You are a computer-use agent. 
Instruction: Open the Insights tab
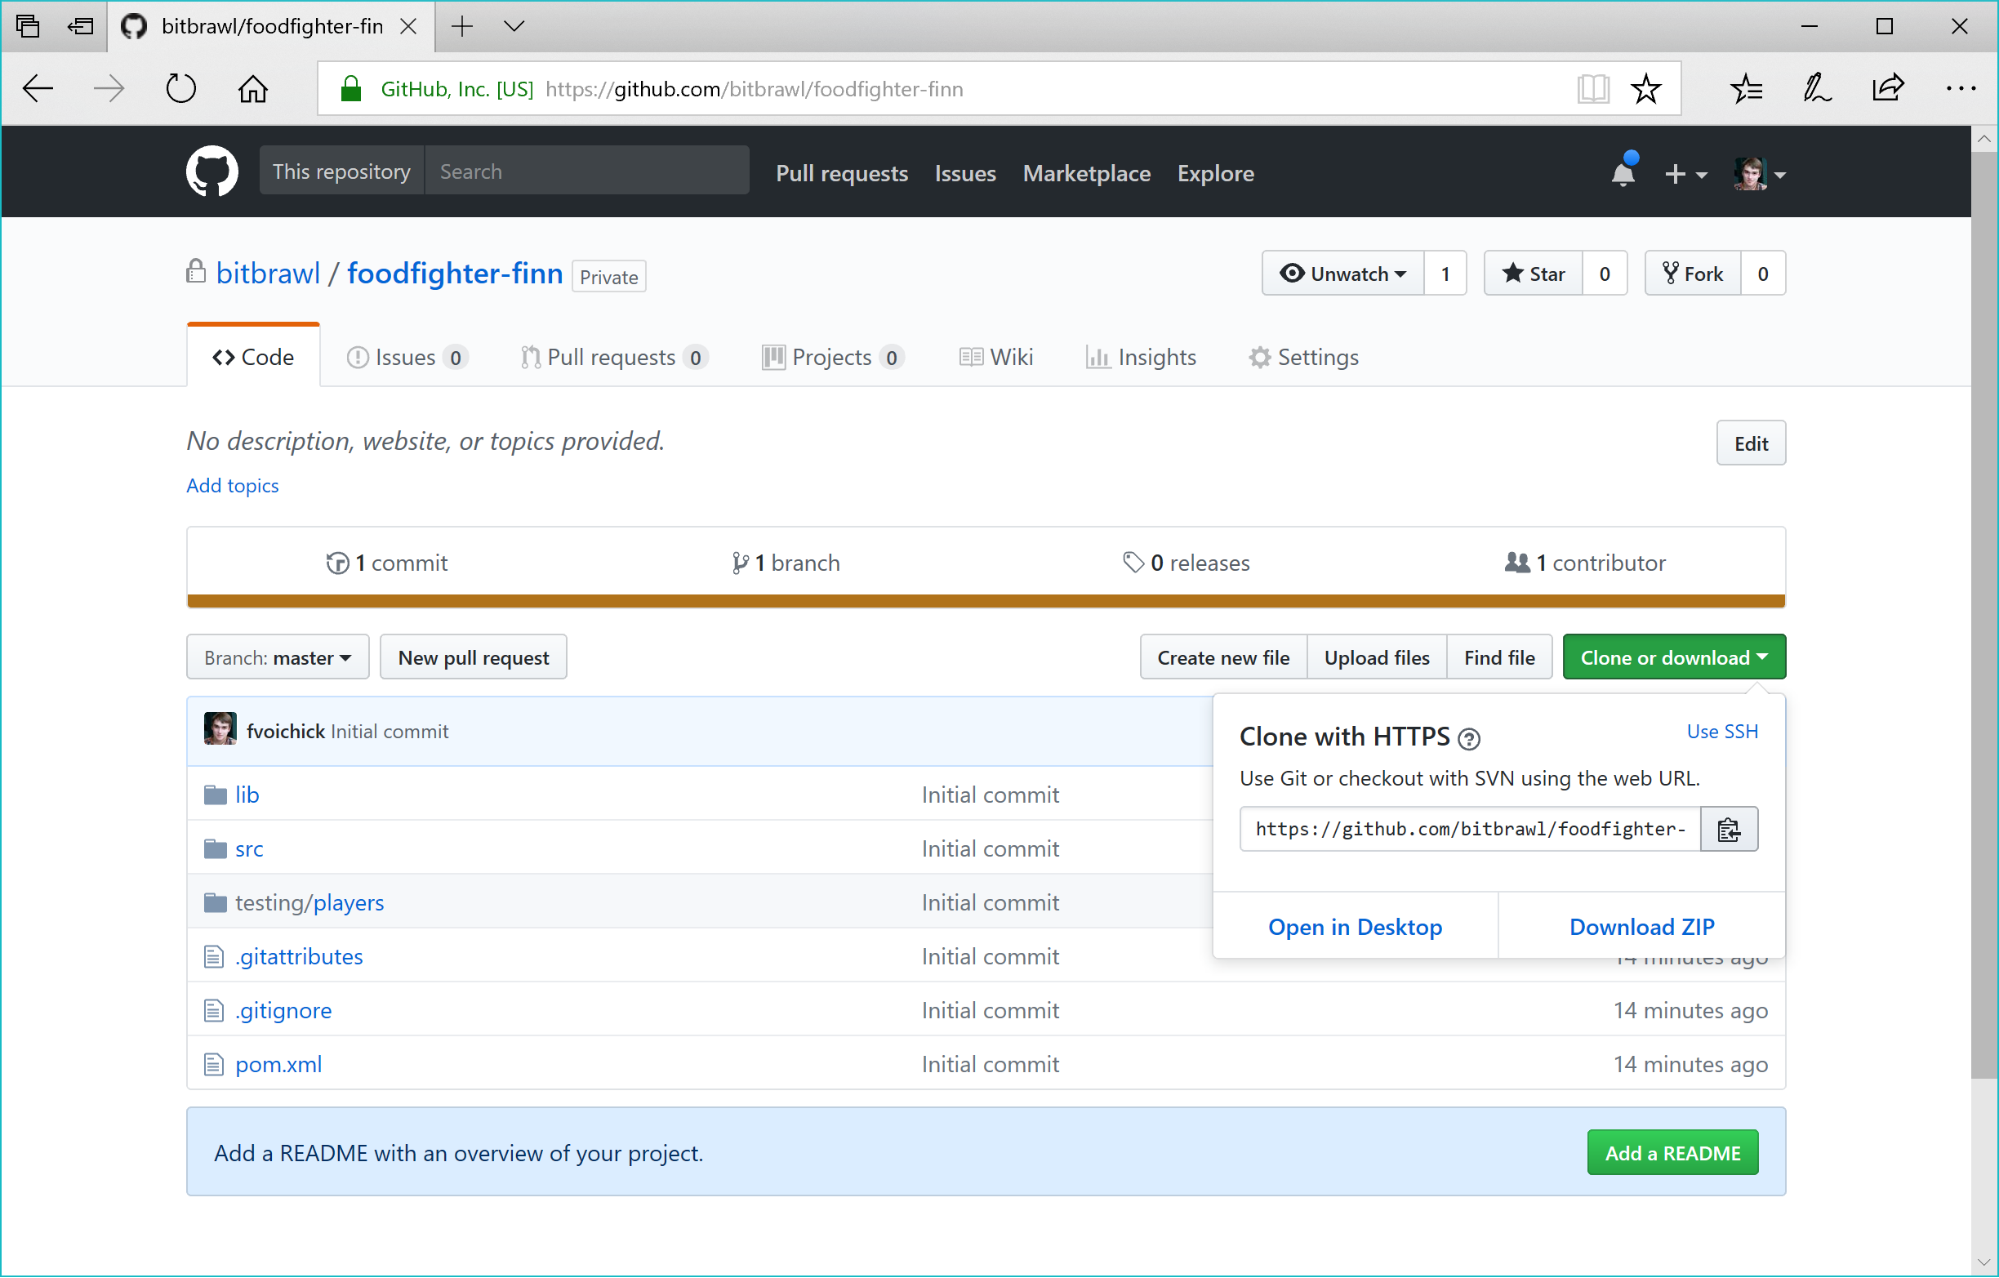[x=1141, y=357]
